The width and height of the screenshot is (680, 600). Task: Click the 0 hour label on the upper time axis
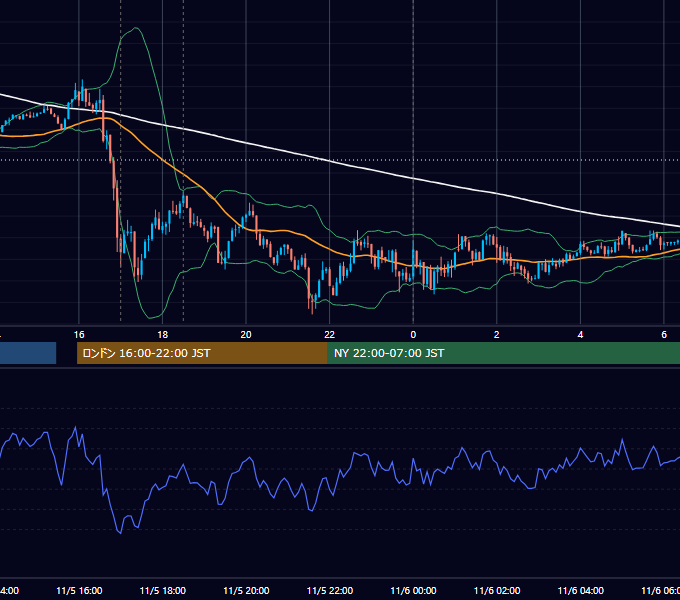pos(413,335)
